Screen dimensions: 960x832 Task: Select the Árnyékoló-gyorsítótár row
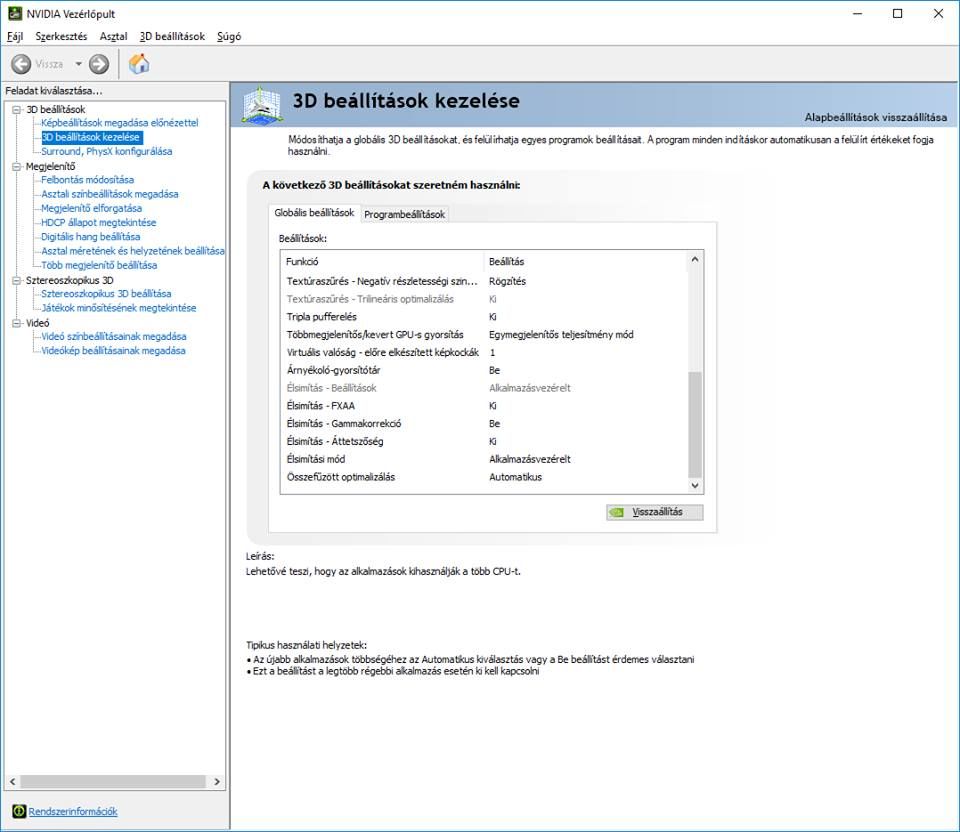pos(484,370)
